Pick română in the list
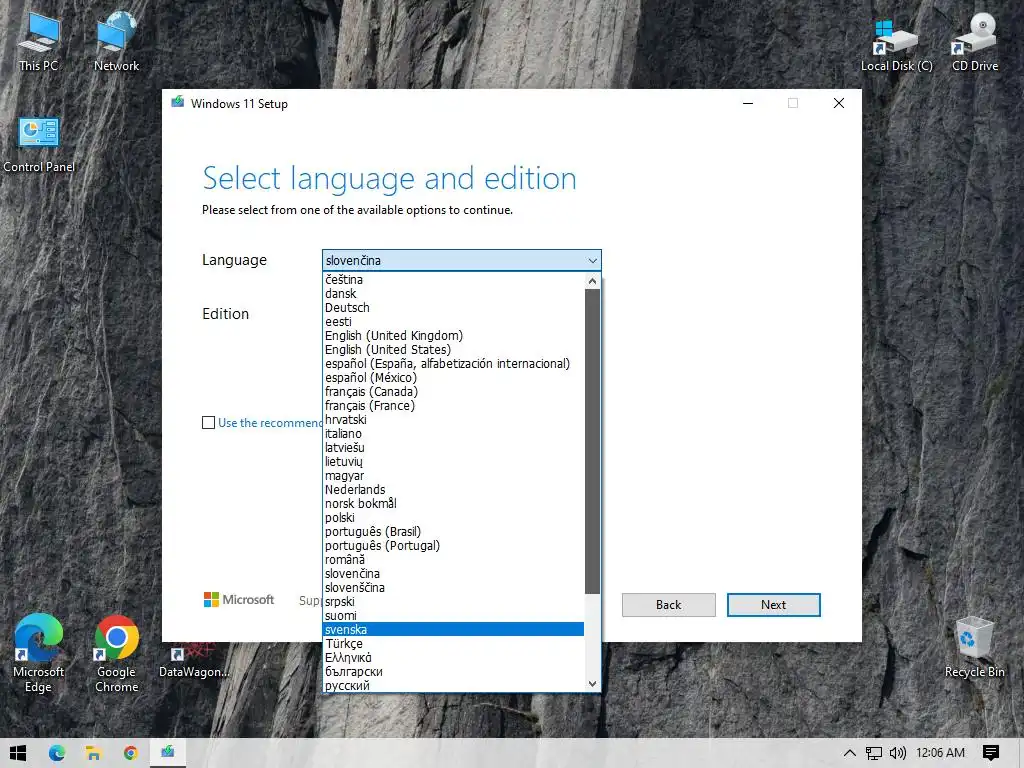The width and height of the screenshot is (1024, 768). 454,560
